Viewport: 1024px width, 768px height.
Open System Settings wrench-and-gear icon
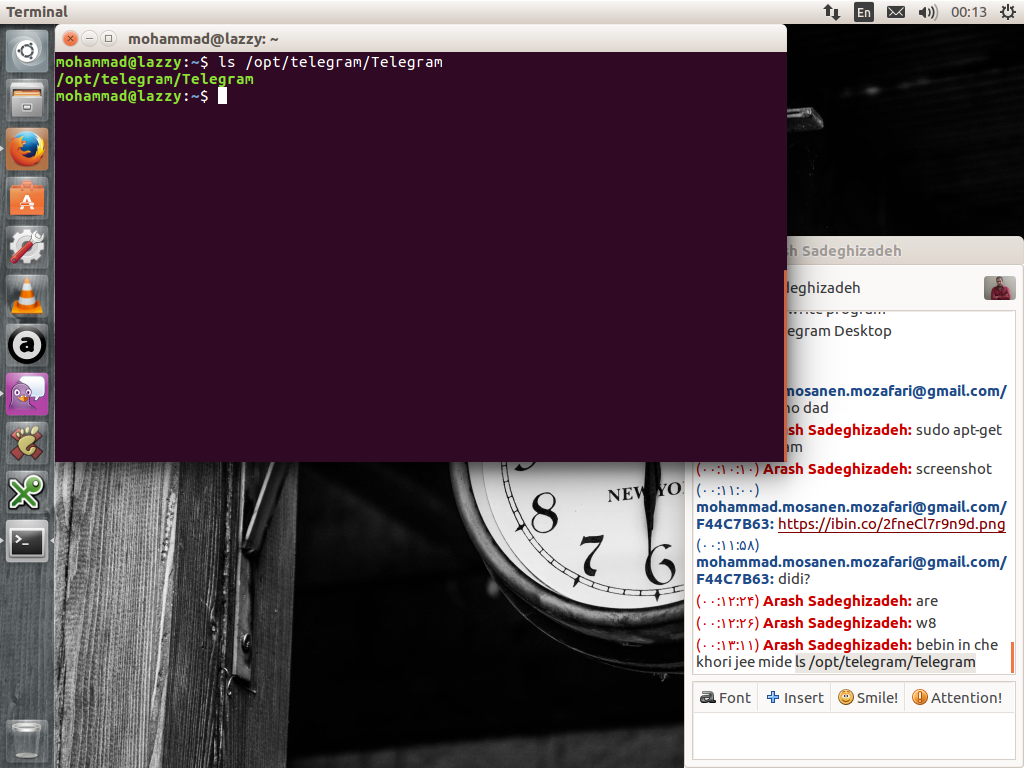27,247
